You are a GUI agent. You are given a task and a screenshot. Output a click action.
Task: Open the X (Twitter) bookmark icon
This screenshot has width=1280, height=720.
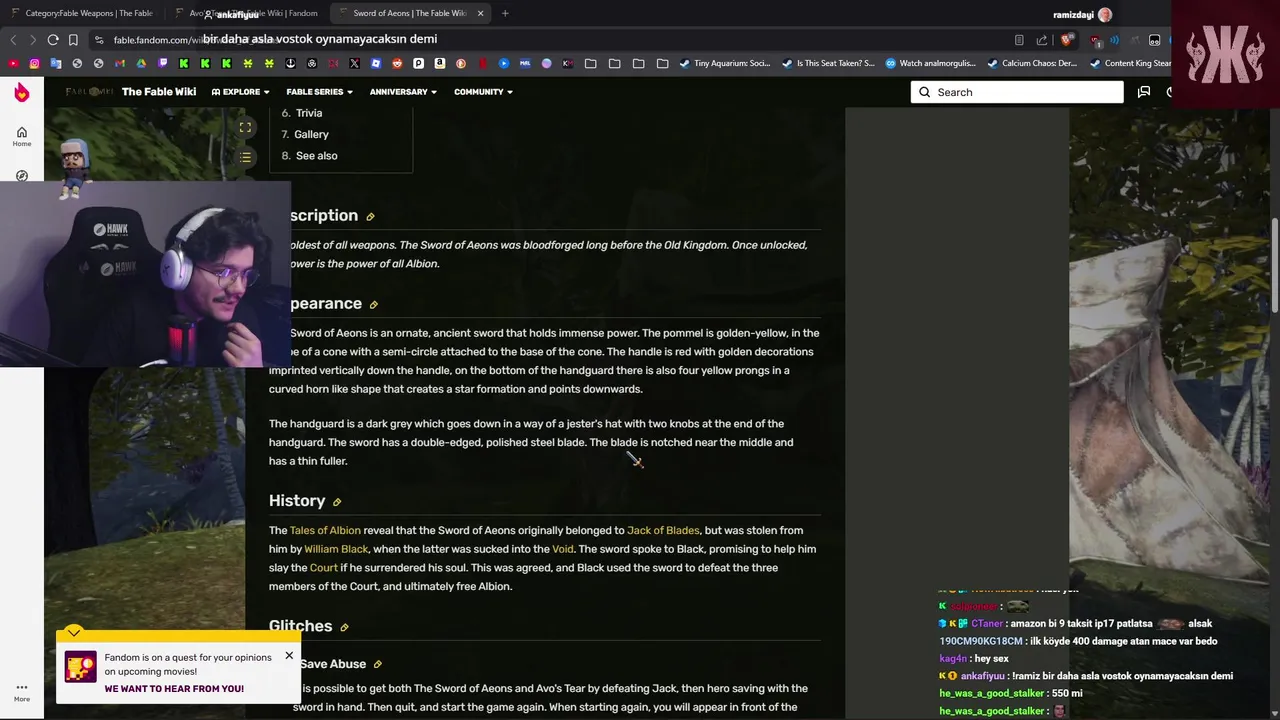tap(354, 63)
